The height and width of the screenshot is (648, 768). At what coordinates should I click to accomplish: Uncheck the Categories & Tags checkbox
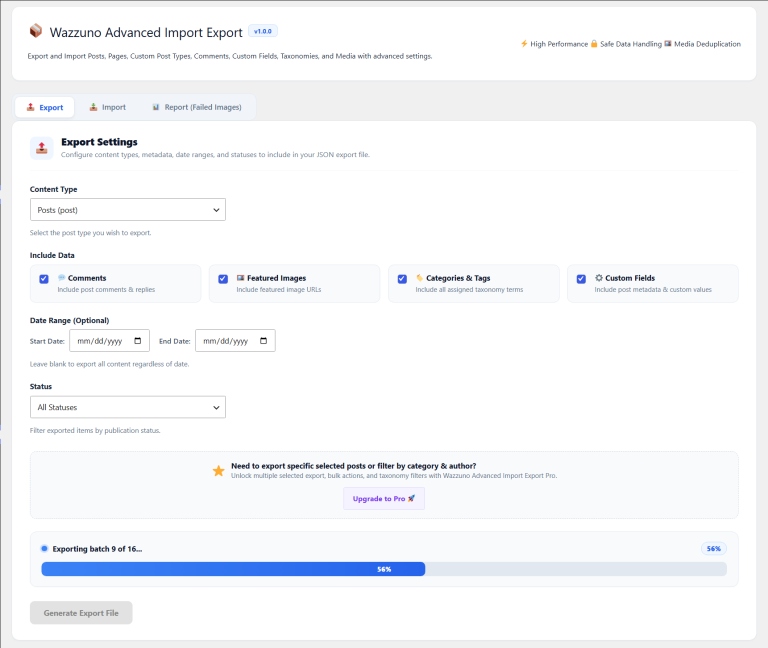[x=402, y=279]
